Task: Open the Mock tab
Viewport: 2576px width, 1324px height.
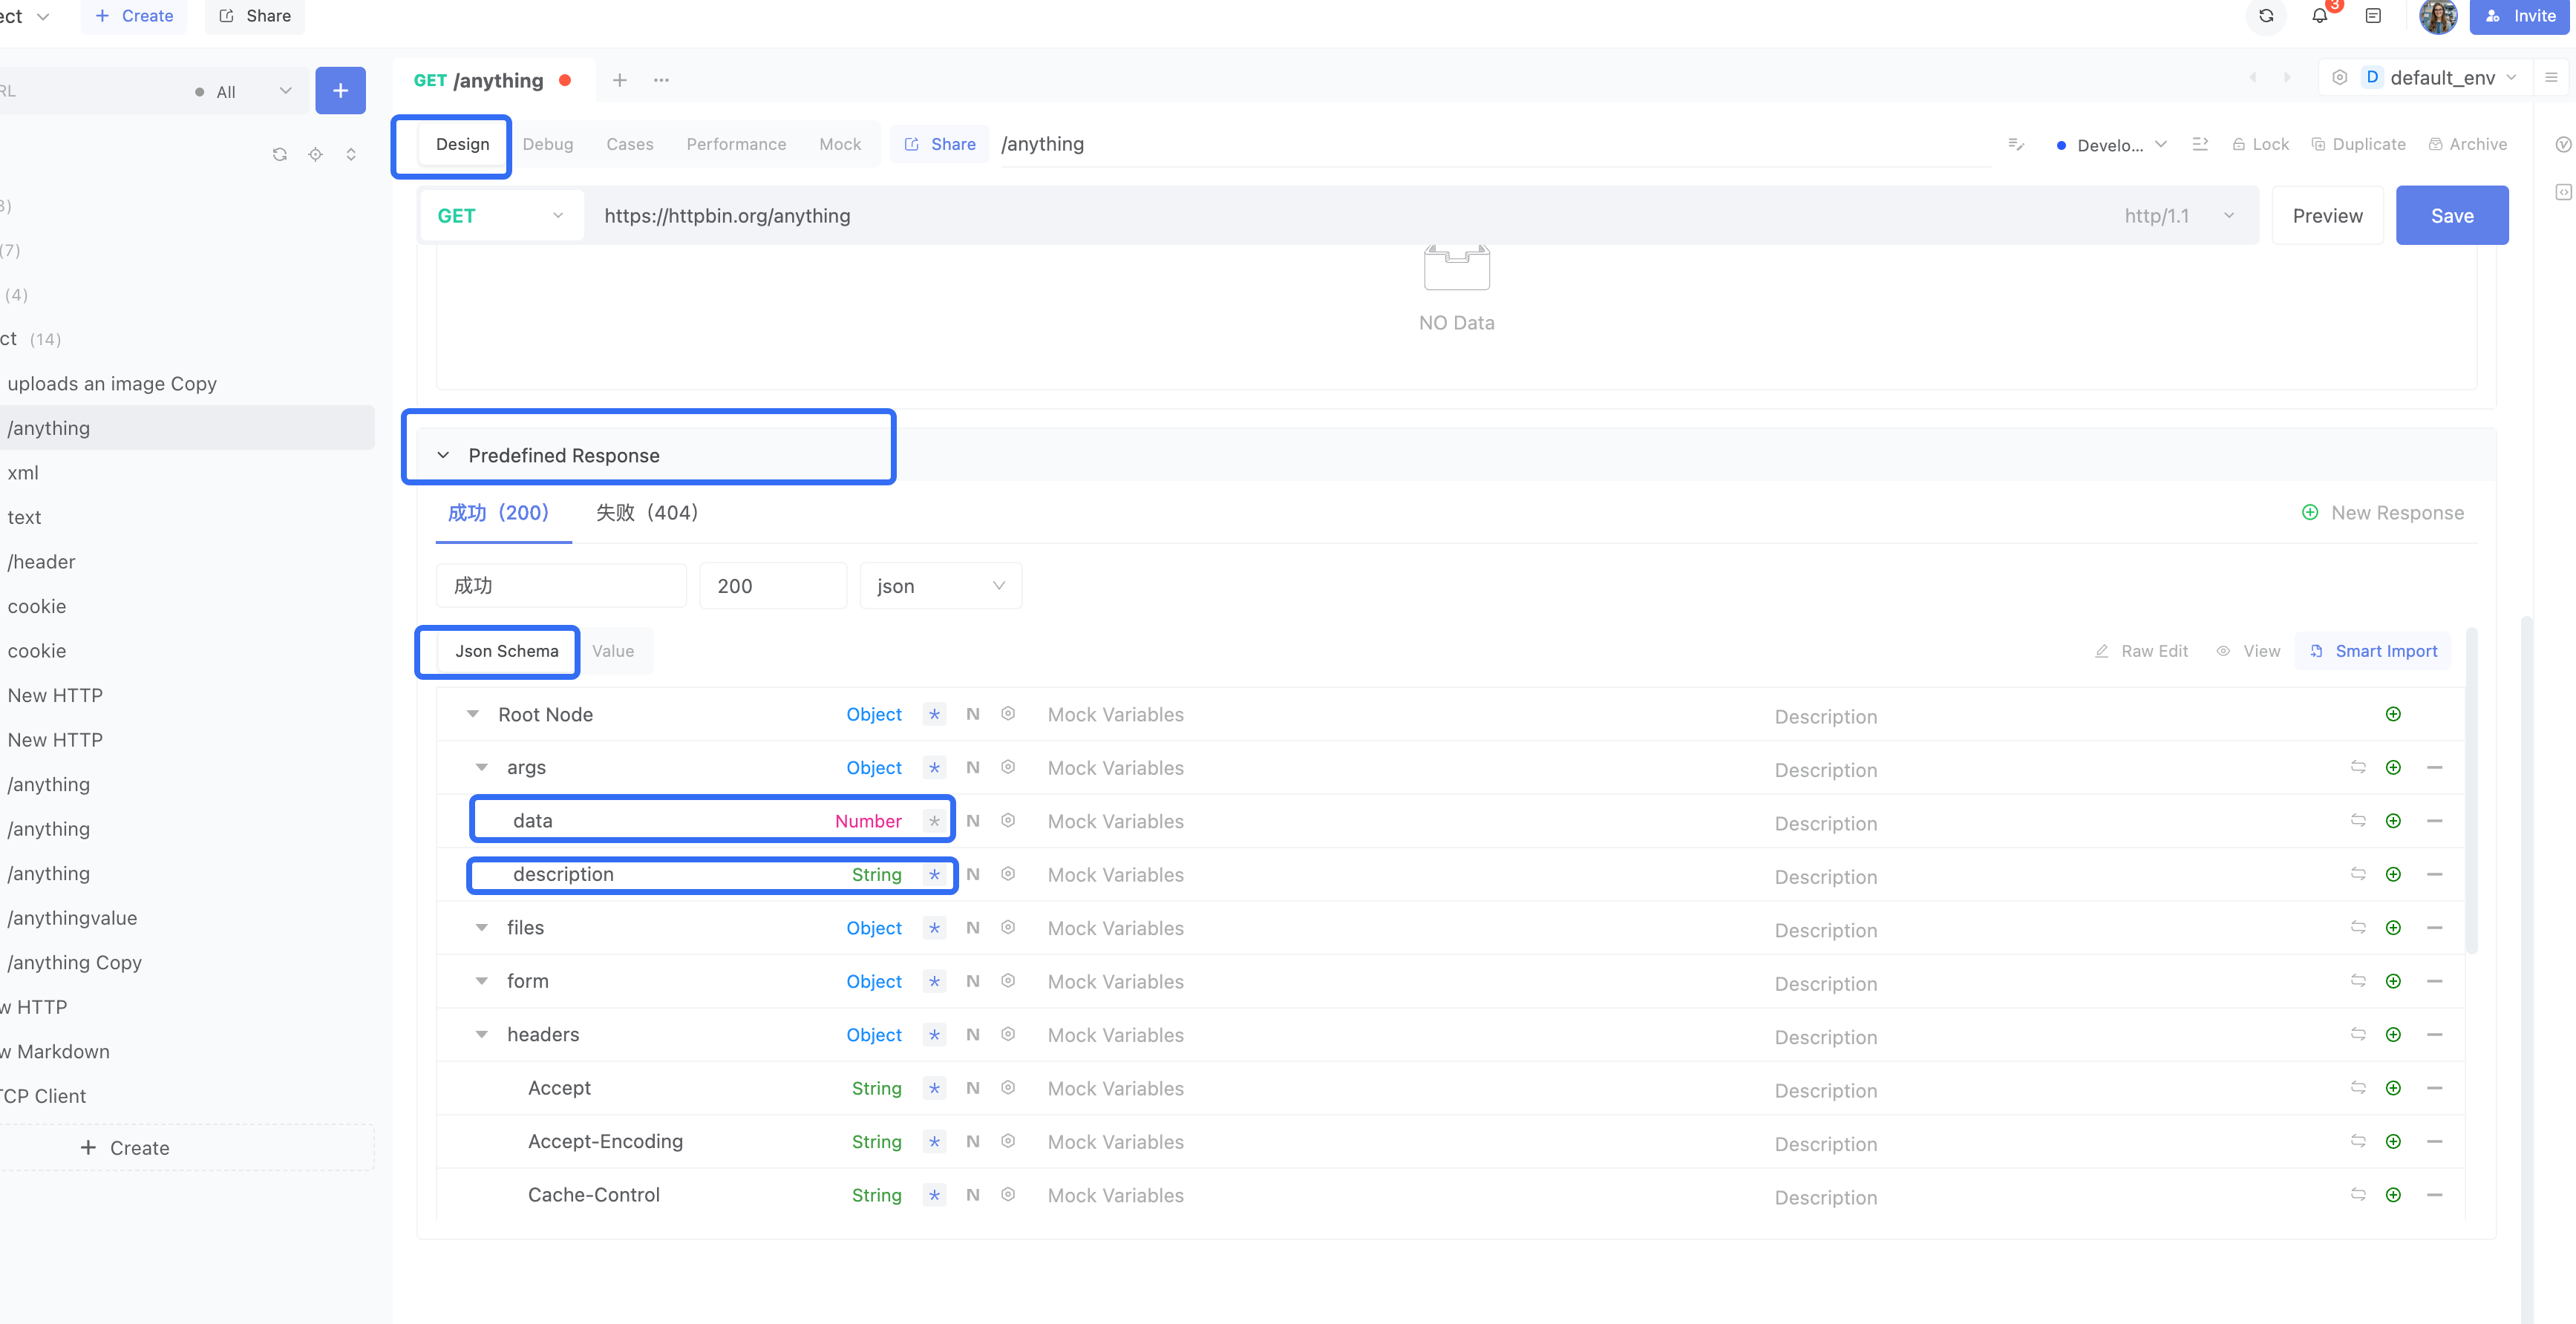Action: point(840,144)
